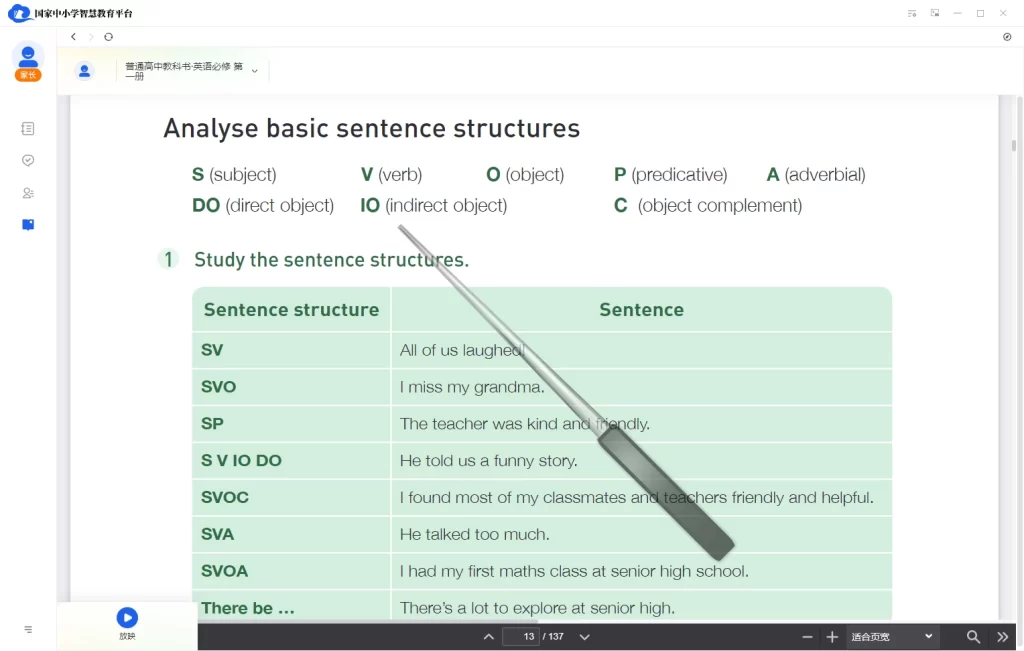Expand more tools double-chevron in toolbar
Image resolution: width=1024 pixels, height=651 pixels.
point(1003,637)
